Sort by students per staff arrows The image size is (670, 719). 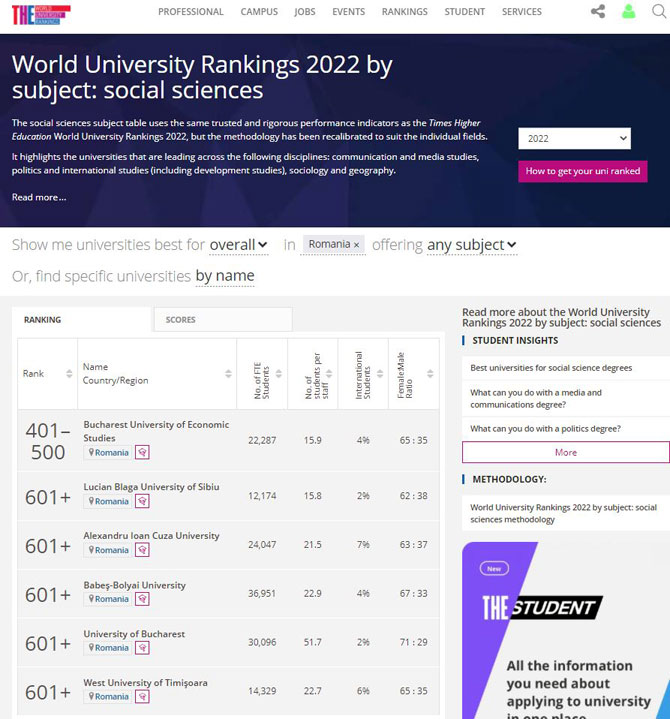pos(329,374)
